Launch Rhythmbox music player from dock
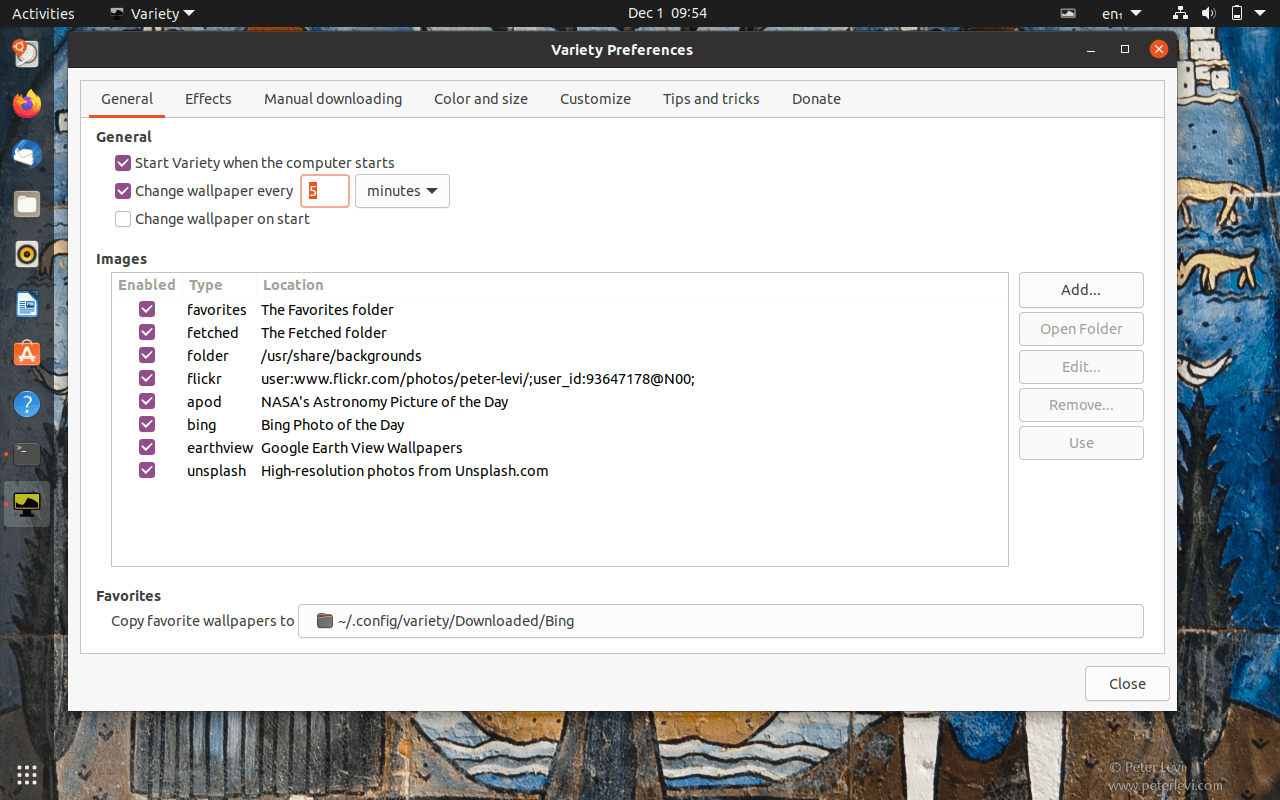 (x=27, y=254)
